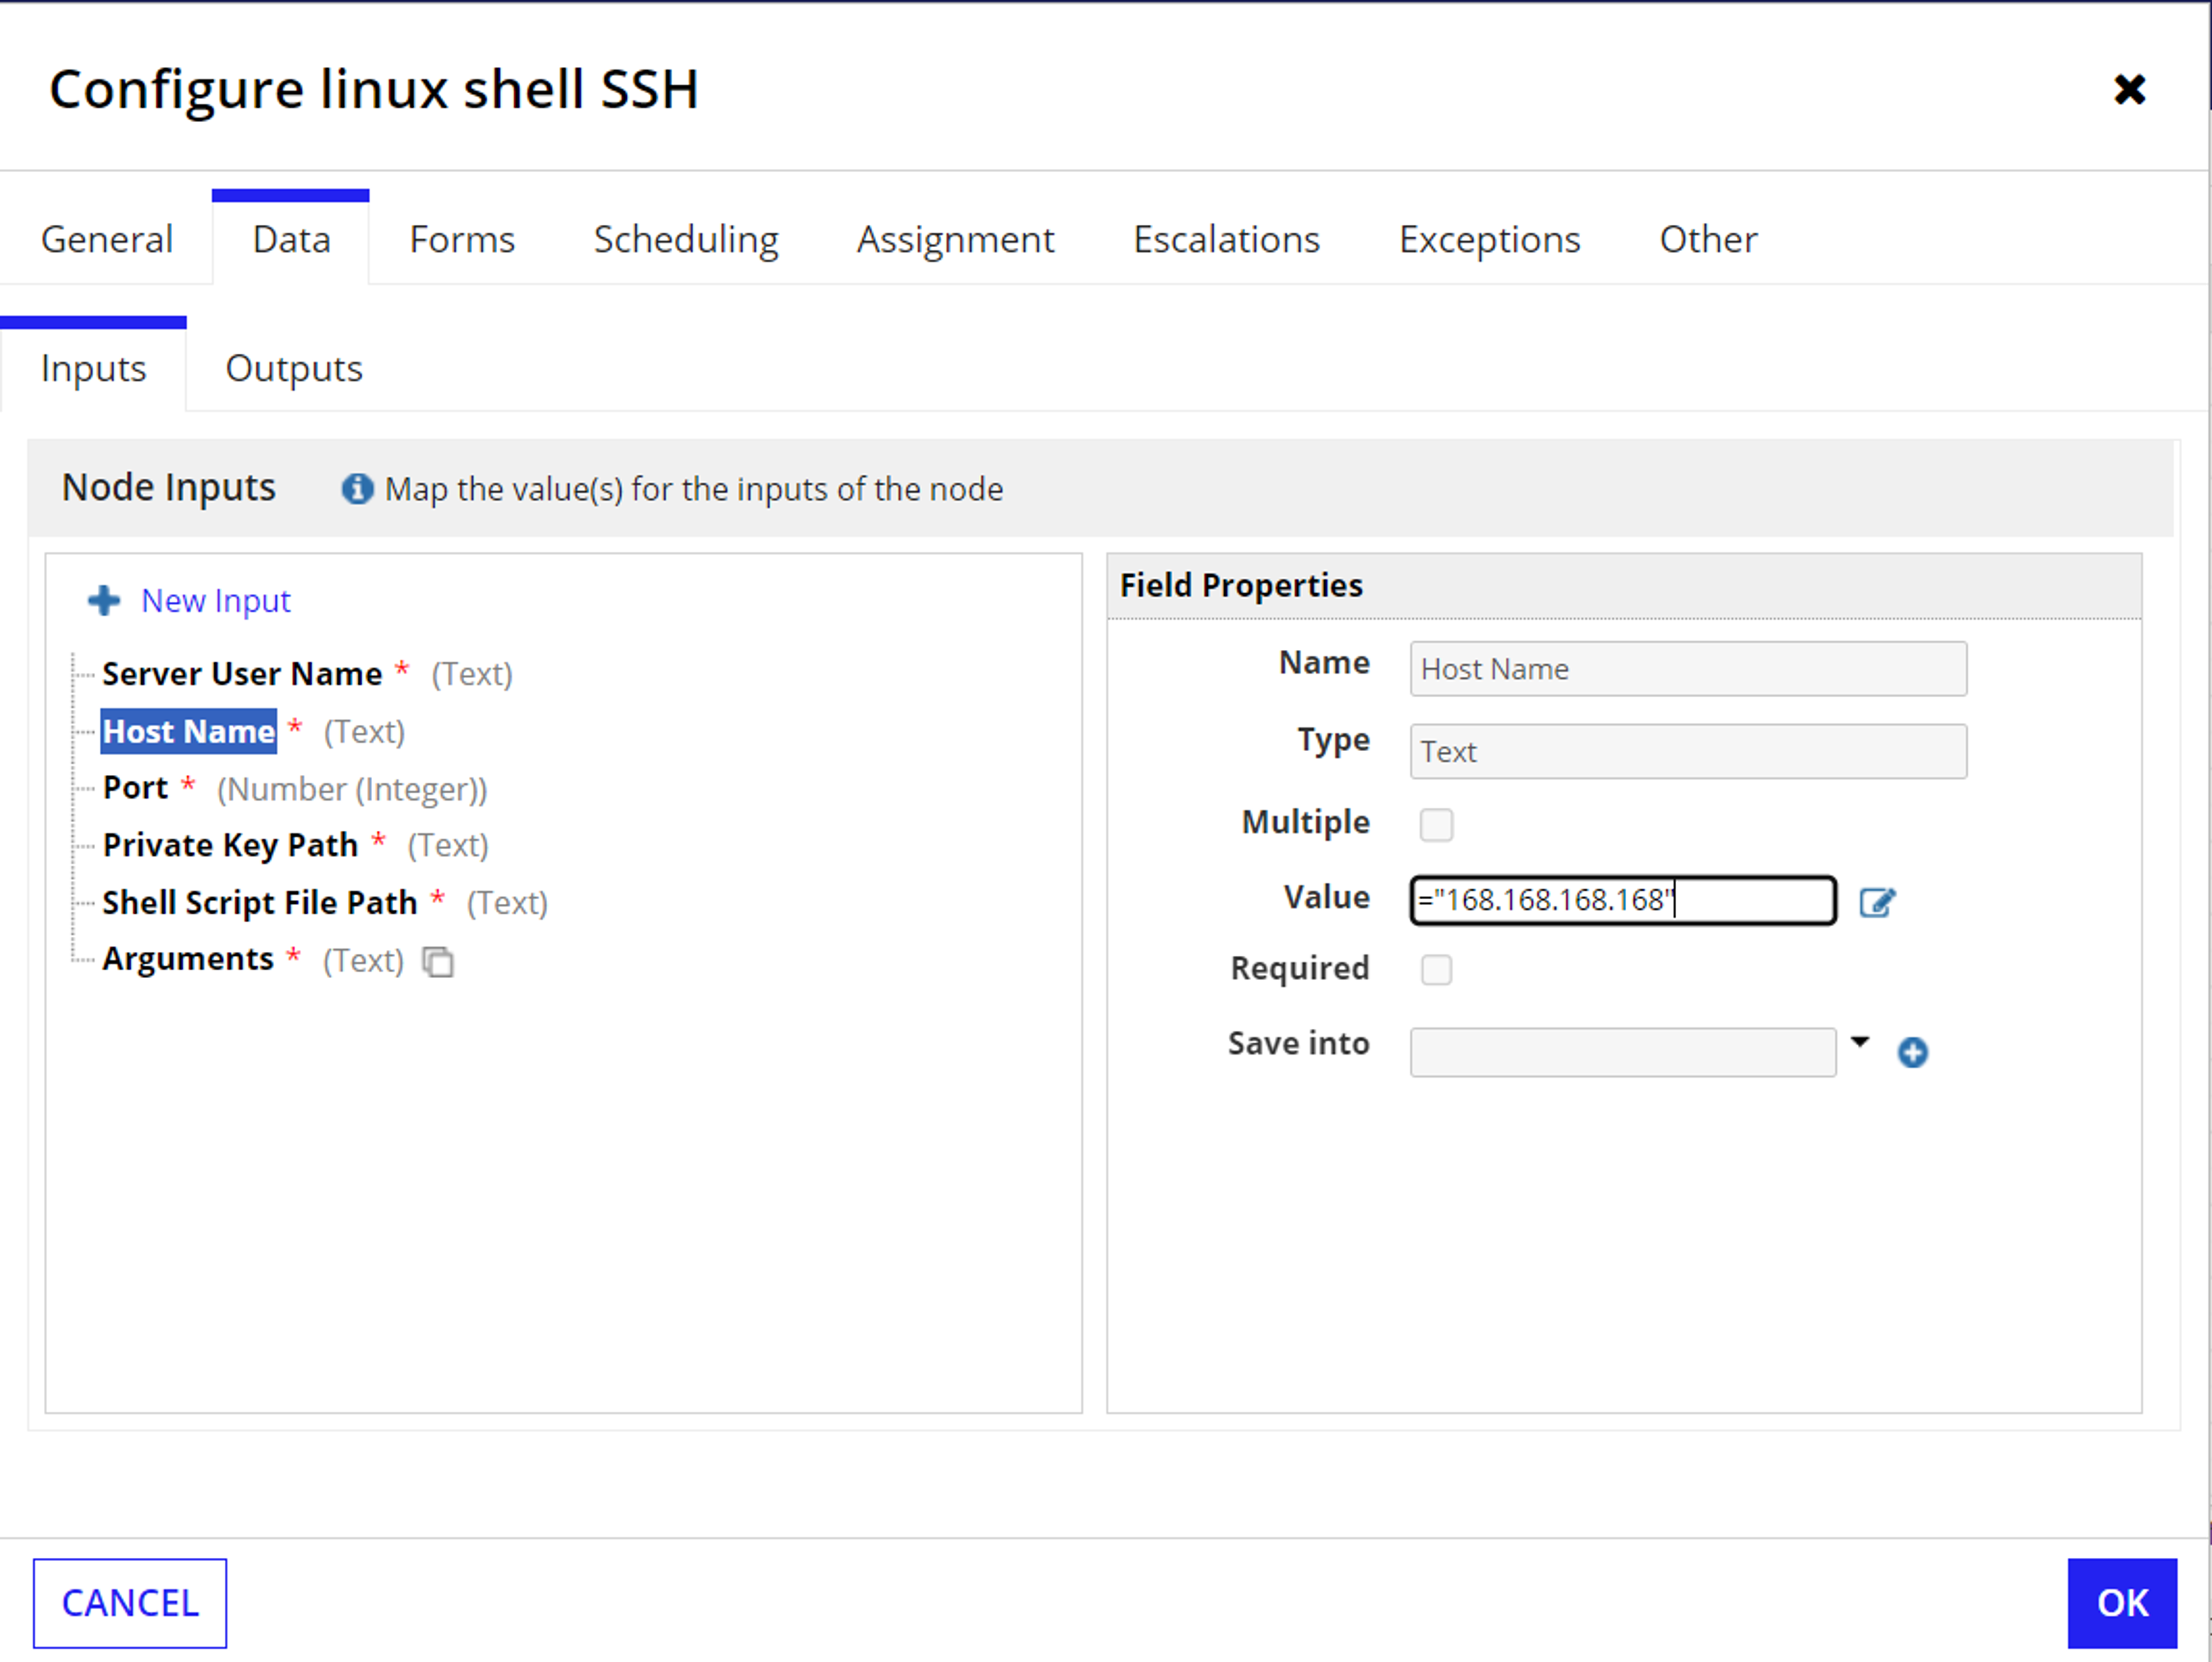Open the expression editor icon beside Value

point(1877,902)
